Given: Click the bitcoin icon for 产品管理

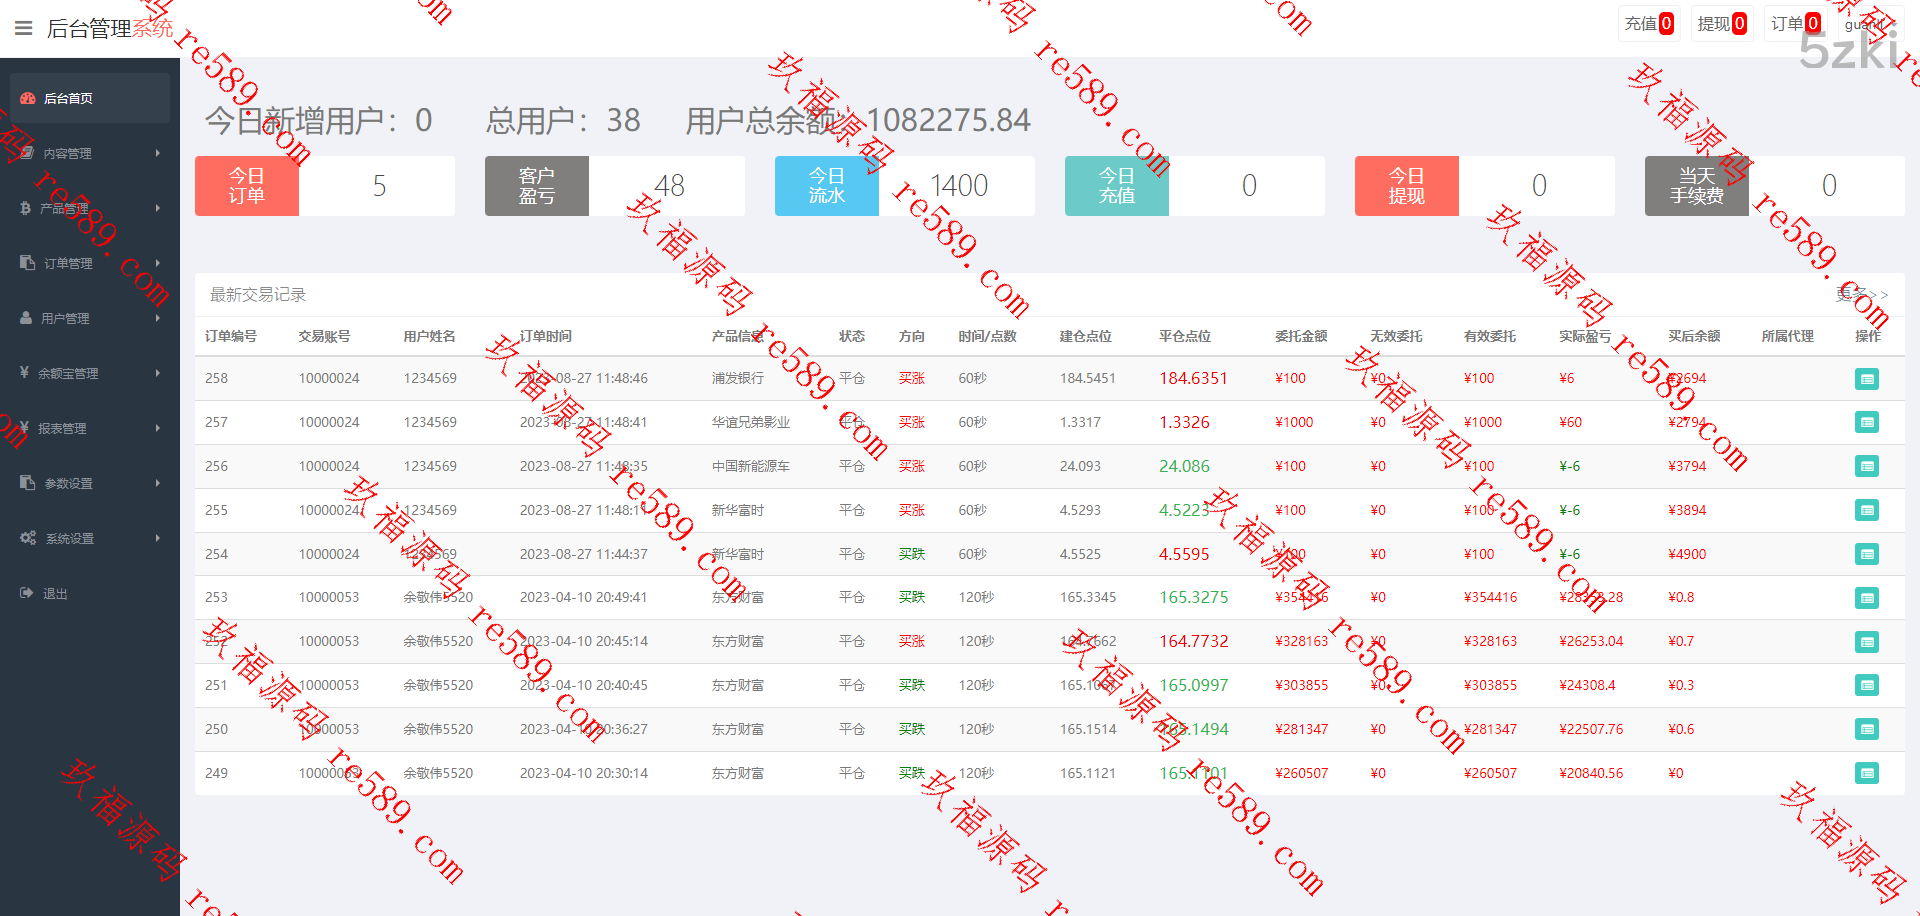Looking at the screenshot, I should pos(25,208).
